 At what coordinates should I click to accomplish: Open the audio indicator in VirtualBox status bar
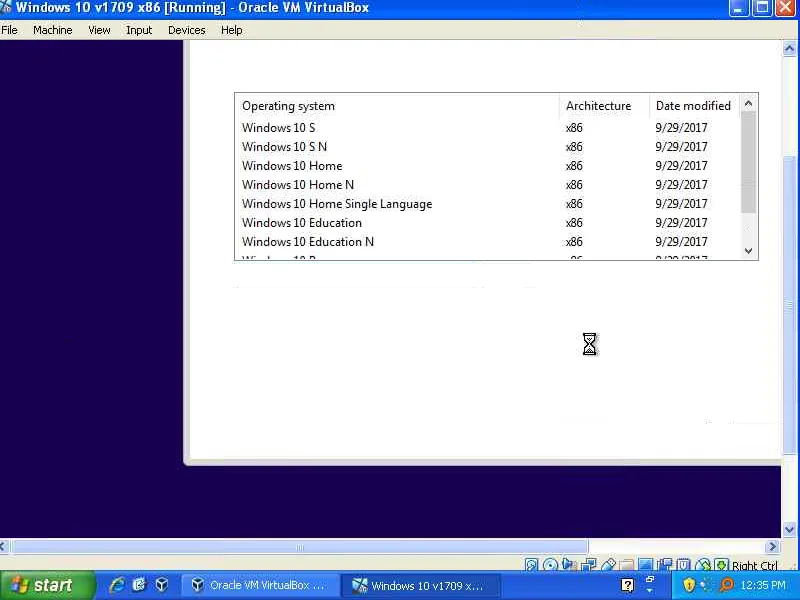[x=568, y=564]
